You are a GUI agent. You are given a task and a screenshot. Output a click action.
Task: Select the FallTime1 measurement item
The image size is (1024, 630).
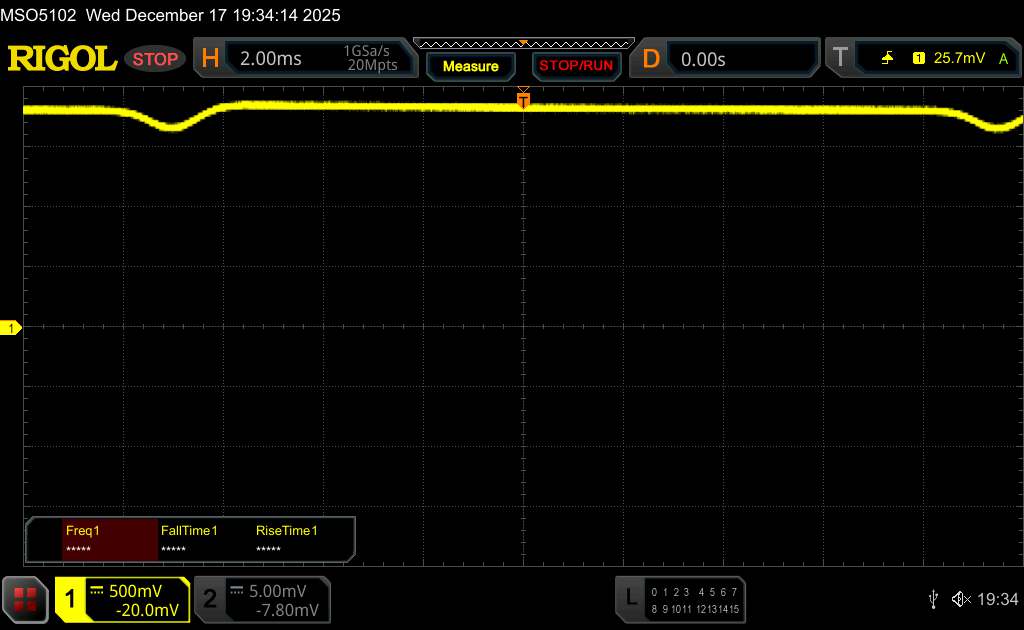[x=189, y=539]
